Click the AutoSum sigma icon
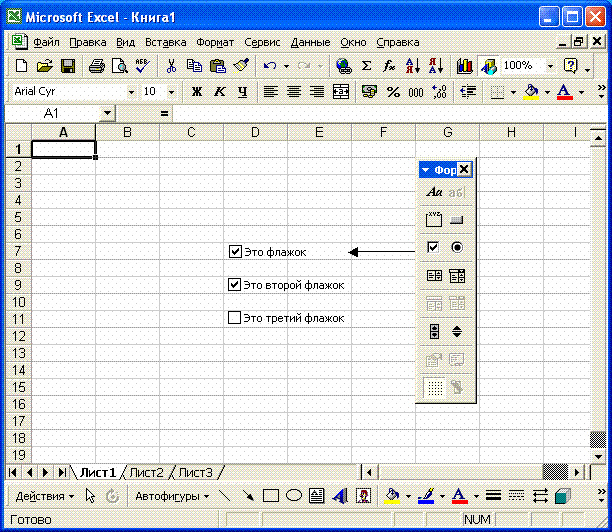612x532 pixels. (x=366, y=66)
